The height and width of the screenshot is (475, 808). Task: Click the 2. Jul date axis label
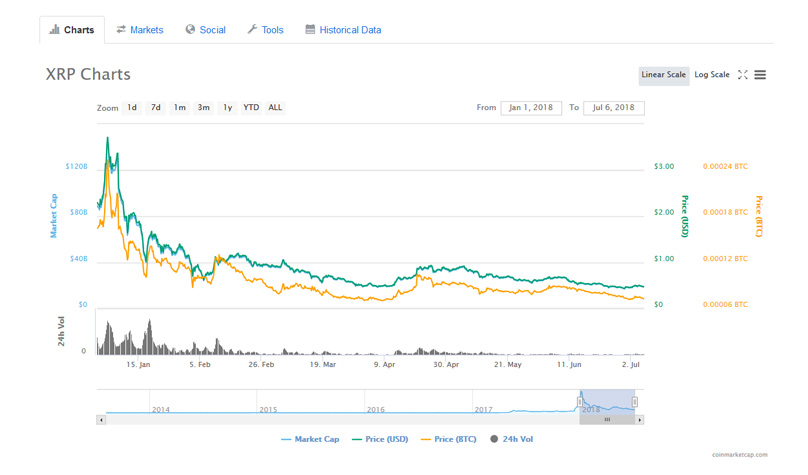(630, 364)
